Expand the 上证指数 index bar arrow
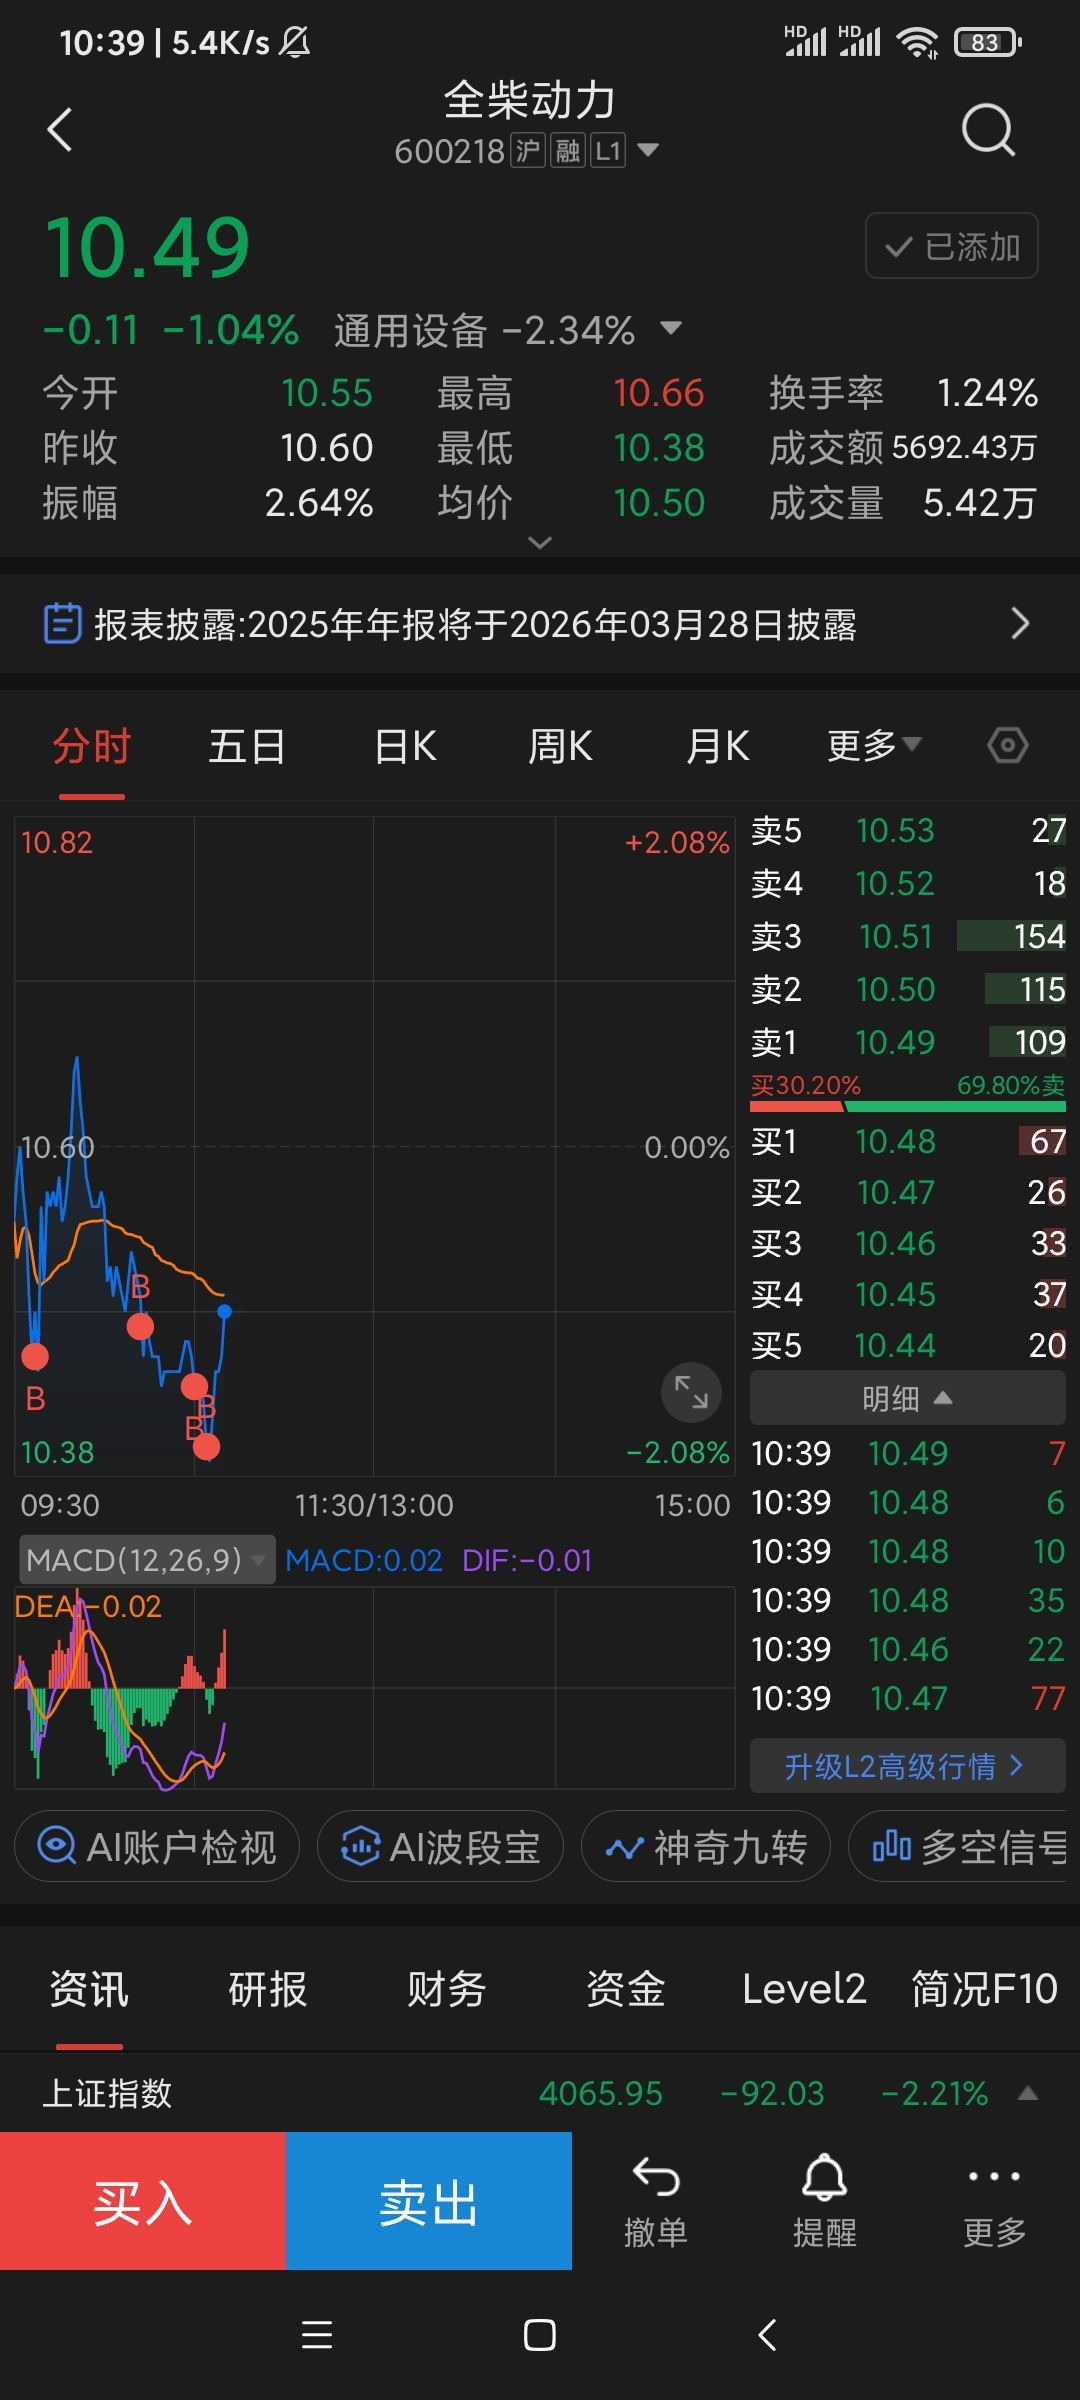This screenshot has width=1080, height=2400. click(1027, 2093)
